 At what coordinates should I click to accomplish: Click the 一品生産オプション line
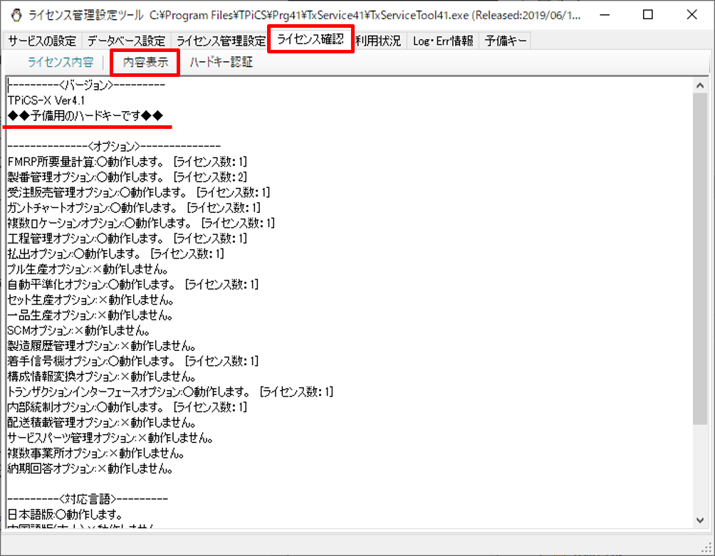90,315
